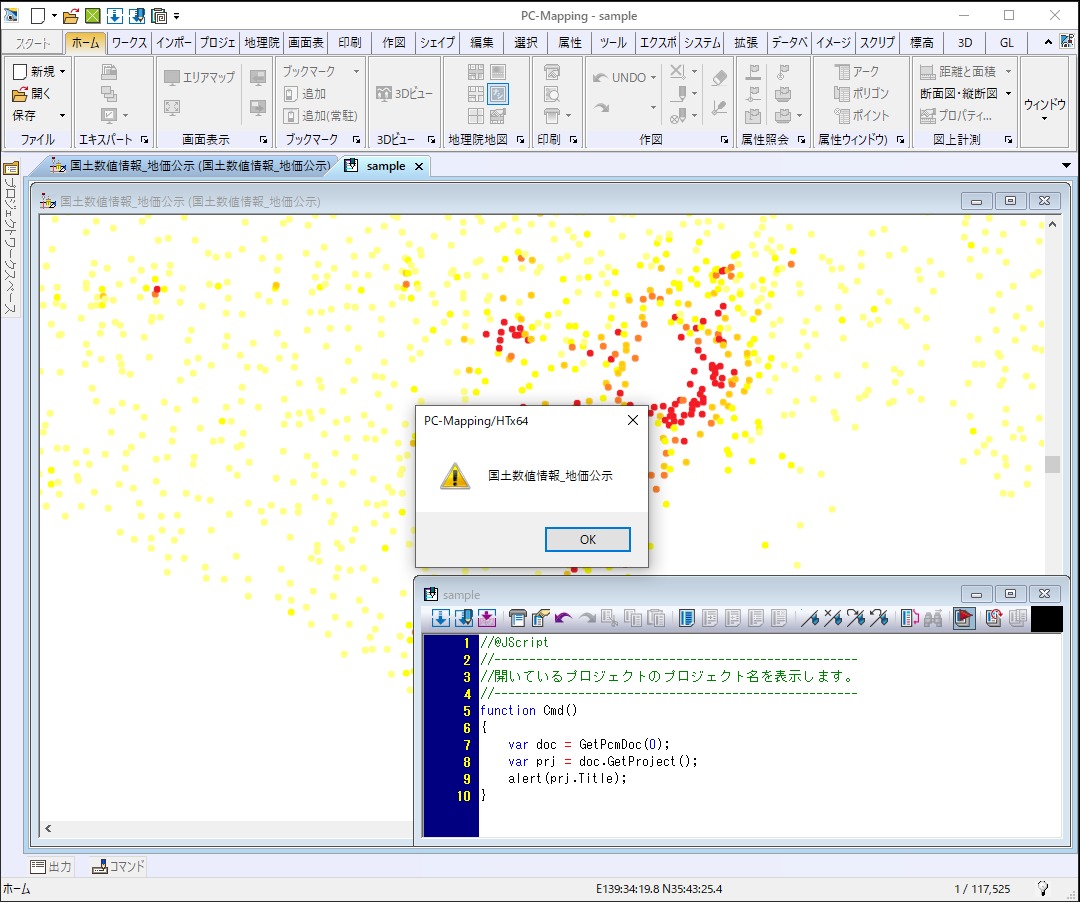Collapse the ribbon with the caret arrow

tap(1048, 42)
